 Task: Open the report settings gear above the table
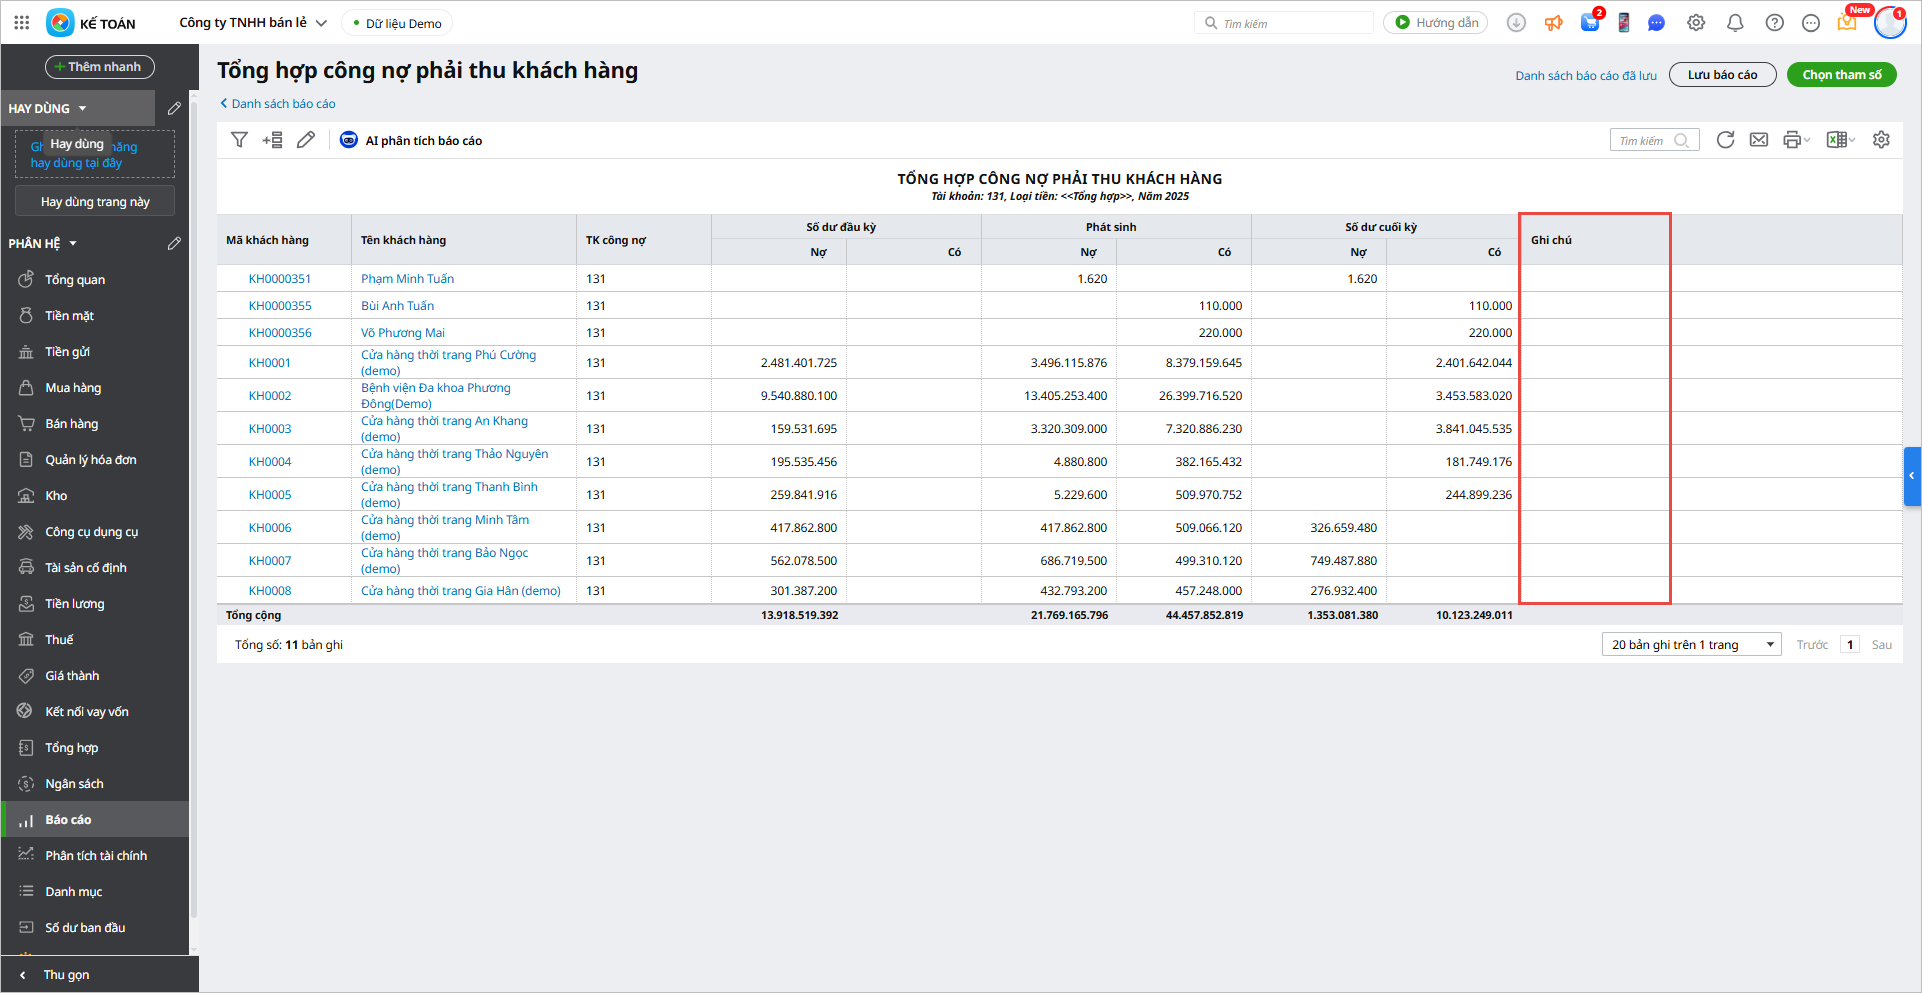[1881, 140]
